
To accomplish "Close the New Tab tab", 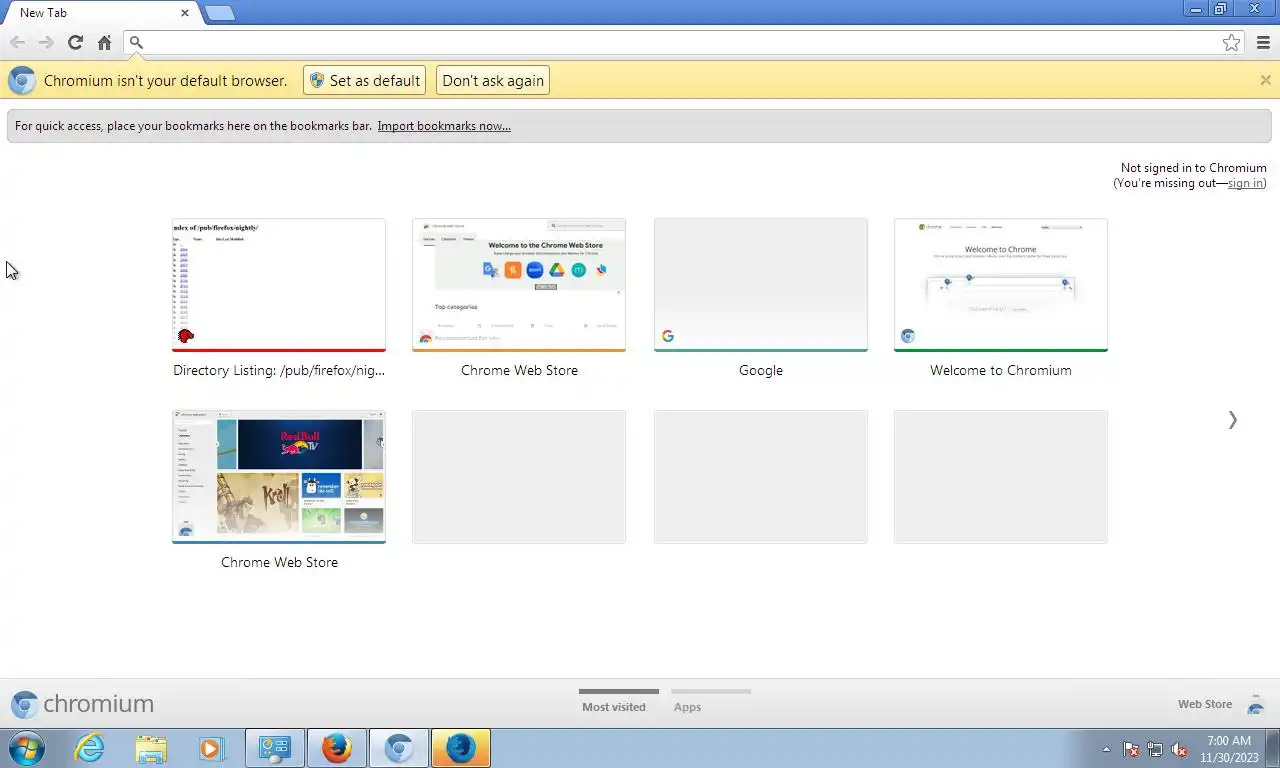I will (x=185, y=13).
